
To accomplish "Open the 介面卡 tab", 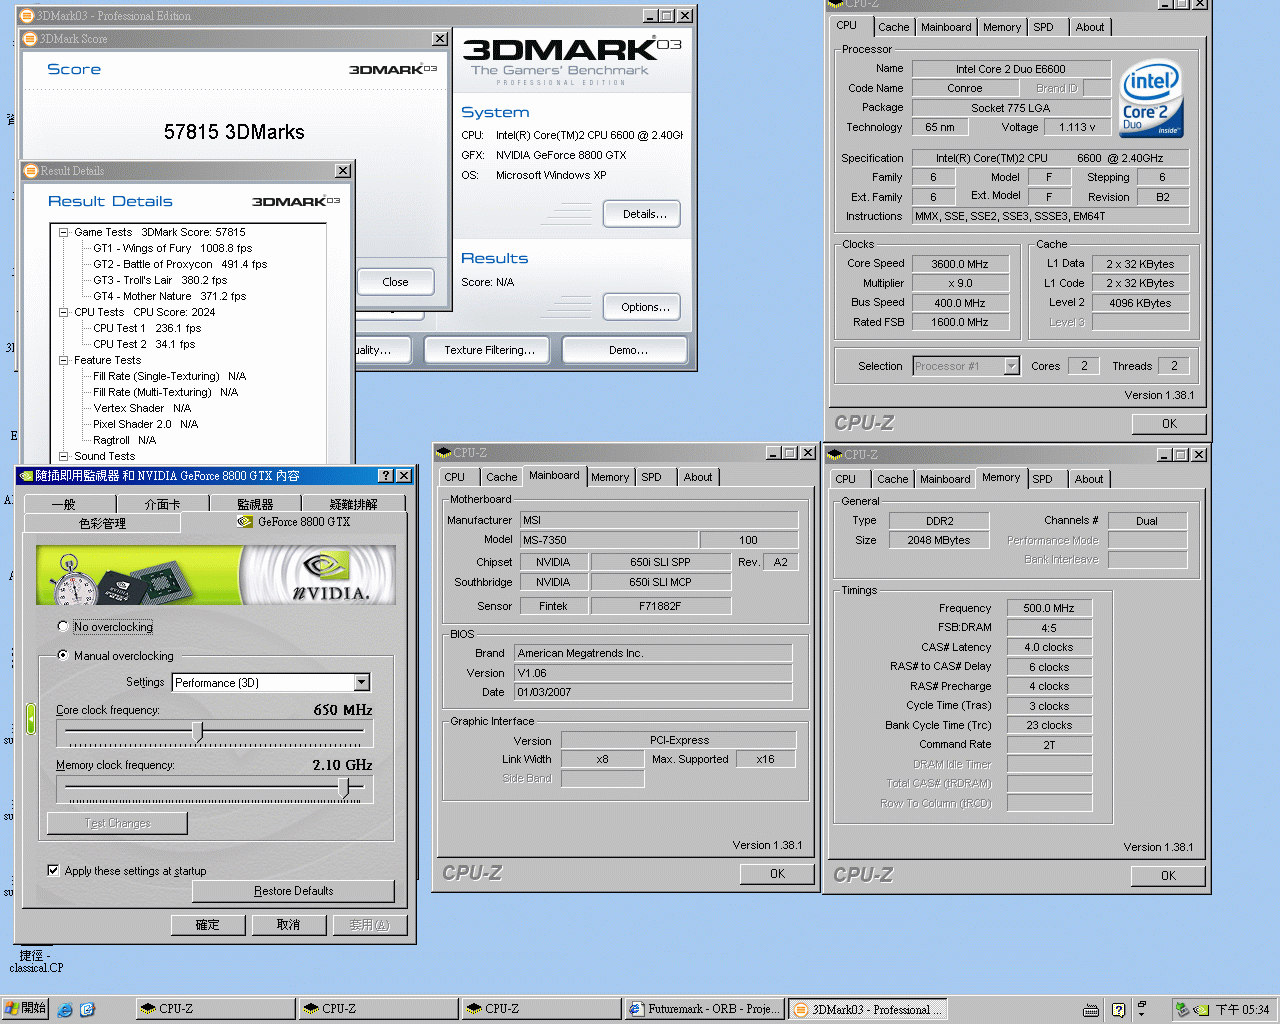I will (162, 504).
